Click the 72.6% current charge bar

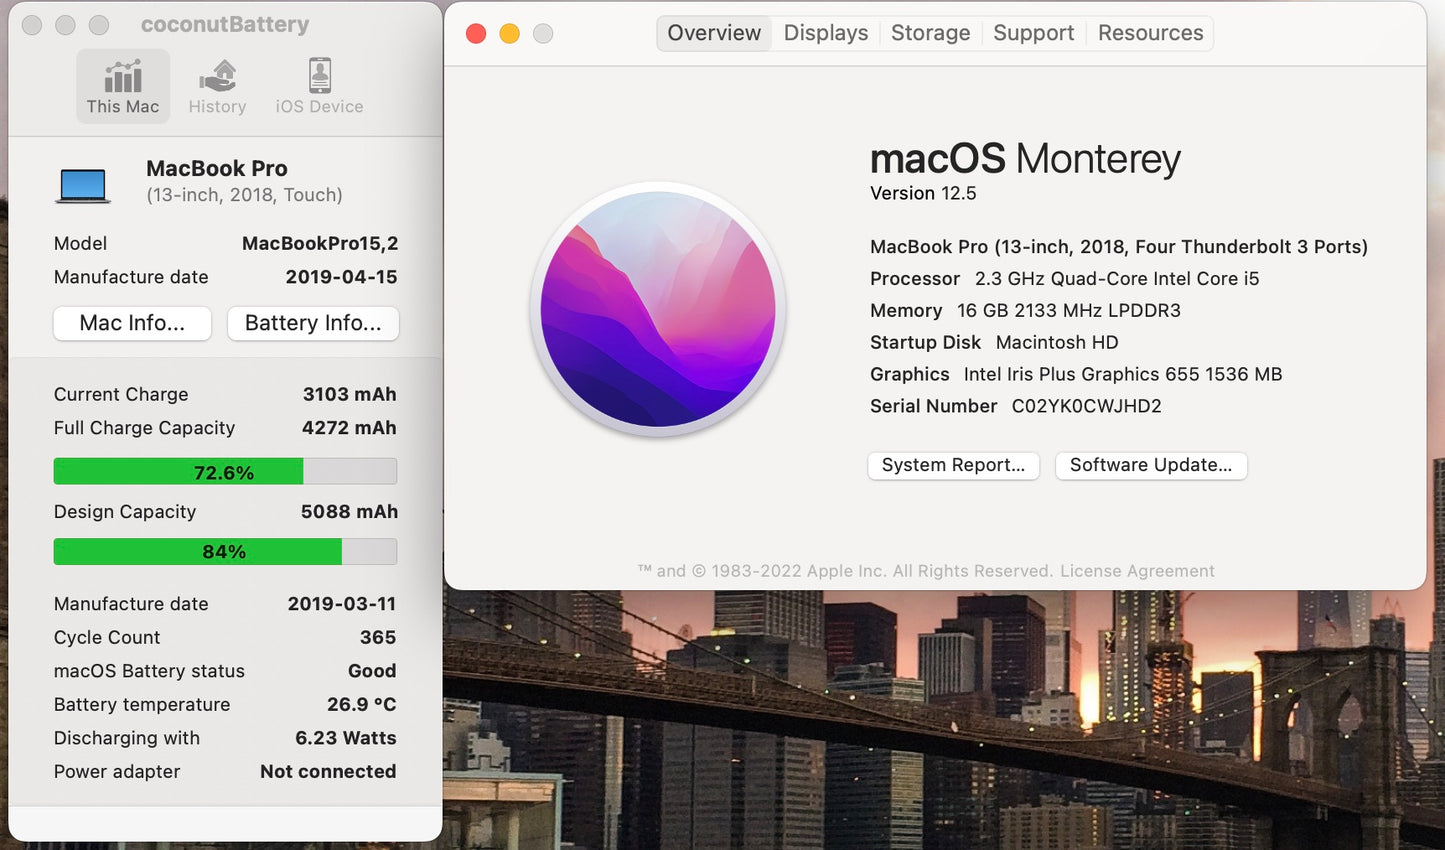tap(225, 472)
